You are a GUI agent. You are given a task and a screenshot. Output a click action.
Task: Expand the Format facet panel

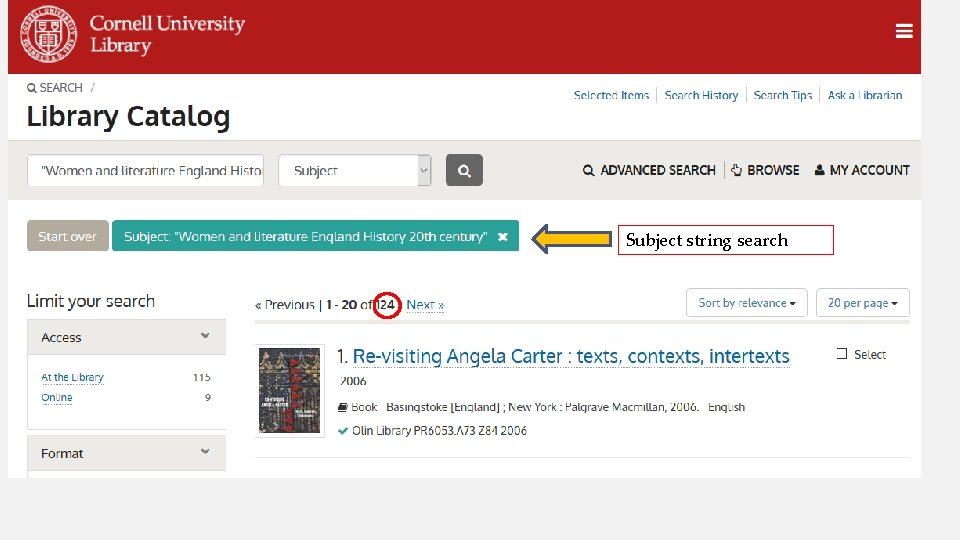[126, 454]
